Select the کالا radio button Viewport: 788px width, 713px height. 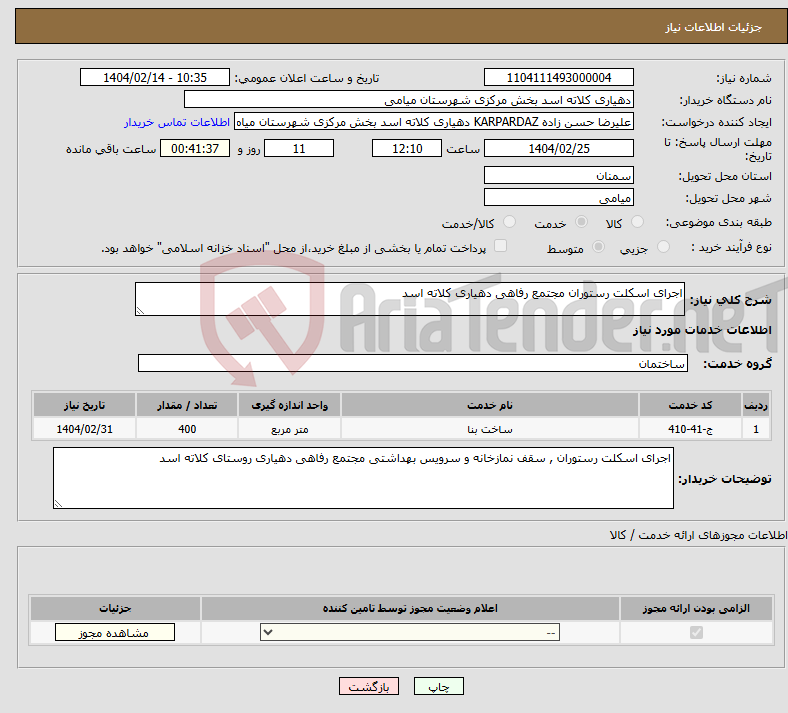(x=637, y=222)
